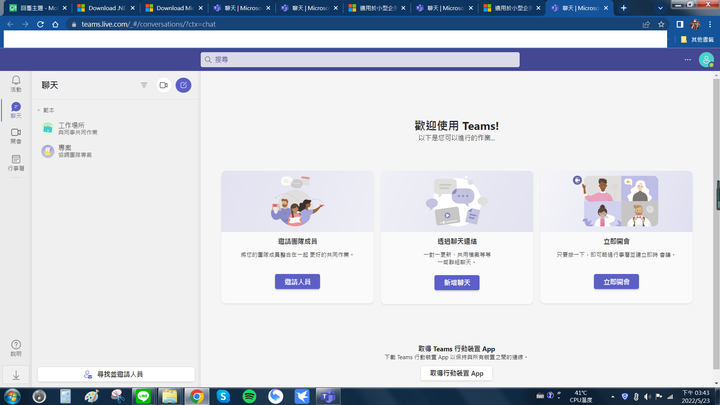
Task: Click 取得行動裝置 App button
Action: (456, 373)
